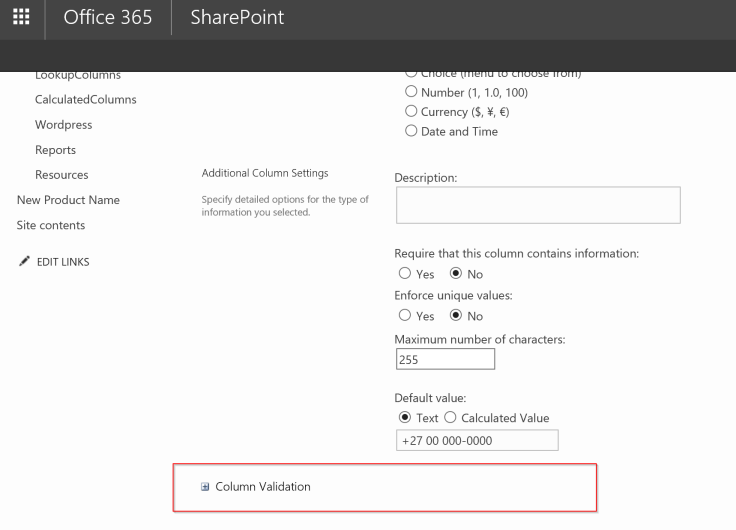The height and width of the screenshot is (530, 736).
Task: Expand the Column Validation plus icon
Action: coord(206,487)
